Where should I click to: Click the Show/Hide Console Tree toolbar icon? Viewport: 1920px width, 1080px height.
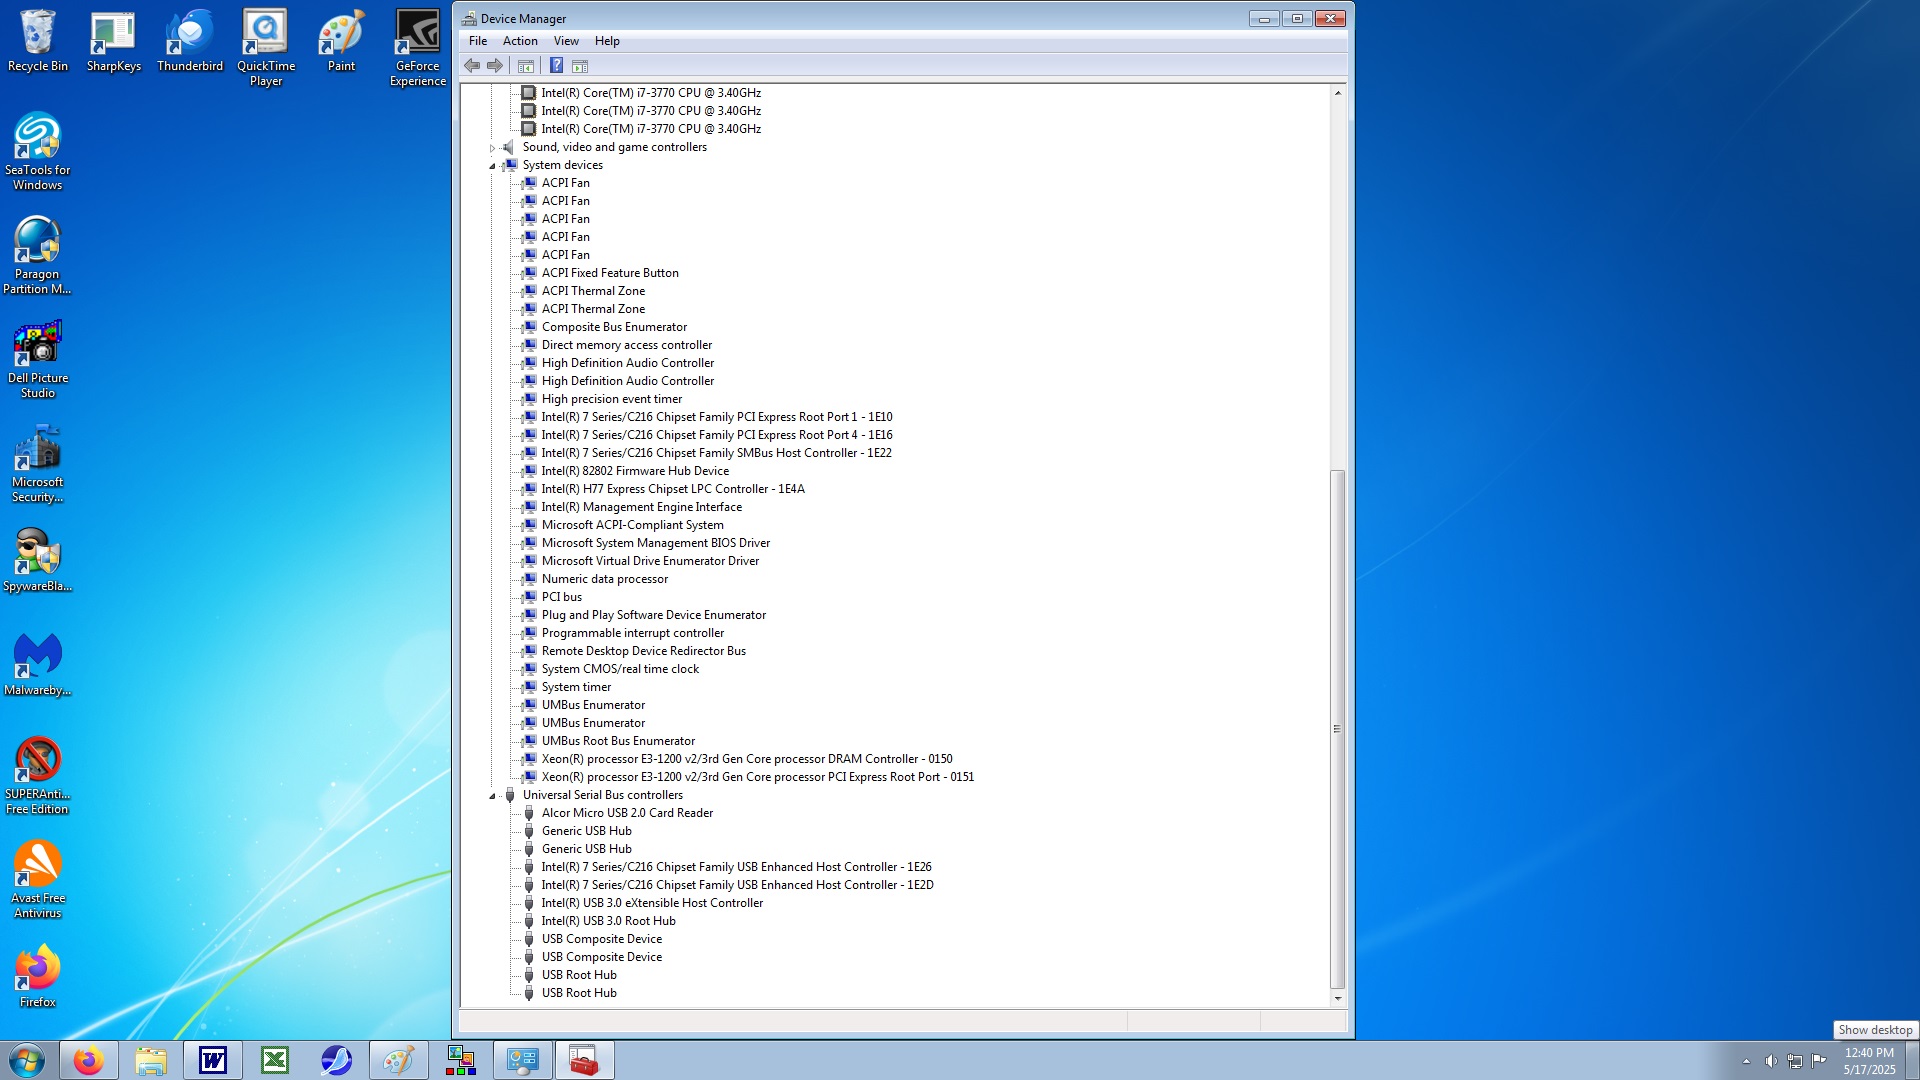tap(526, 66)
